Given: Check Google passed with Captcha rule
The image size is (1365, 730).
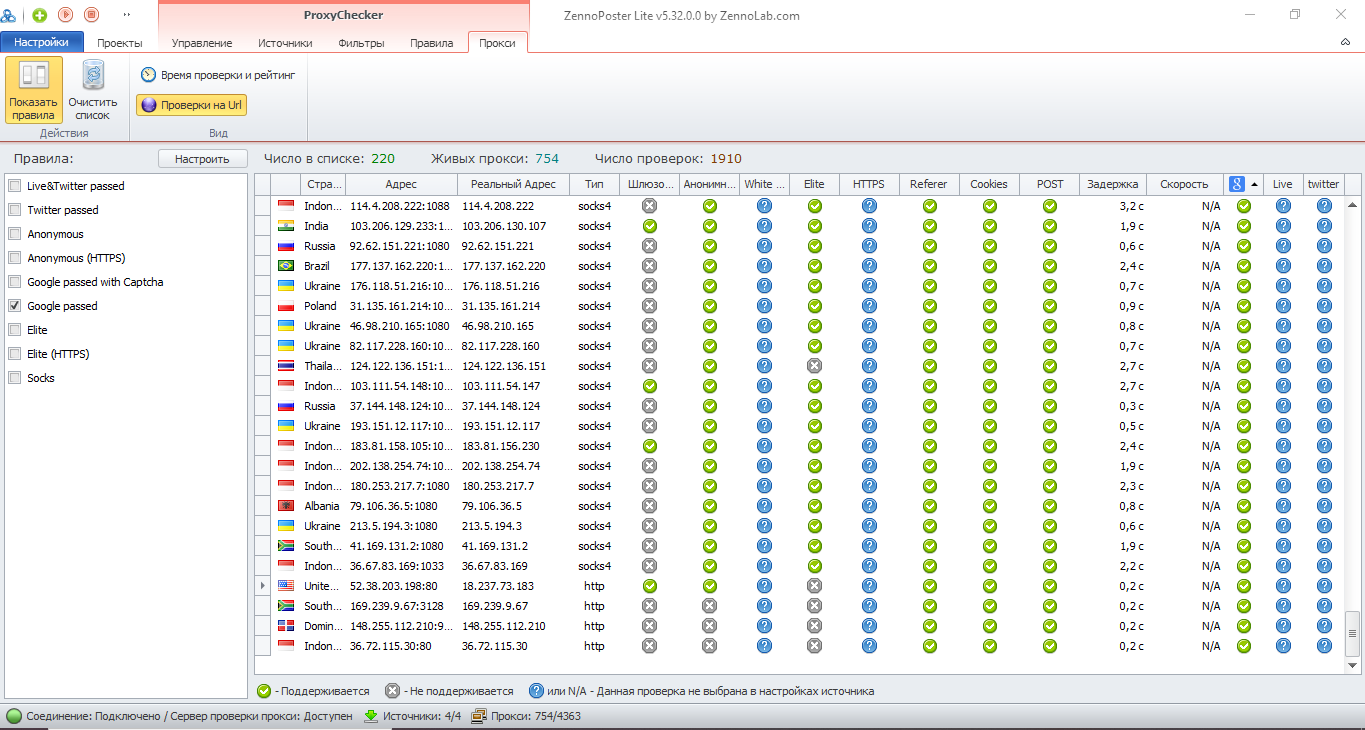Looking at the screenshot, I should [15, 282].
